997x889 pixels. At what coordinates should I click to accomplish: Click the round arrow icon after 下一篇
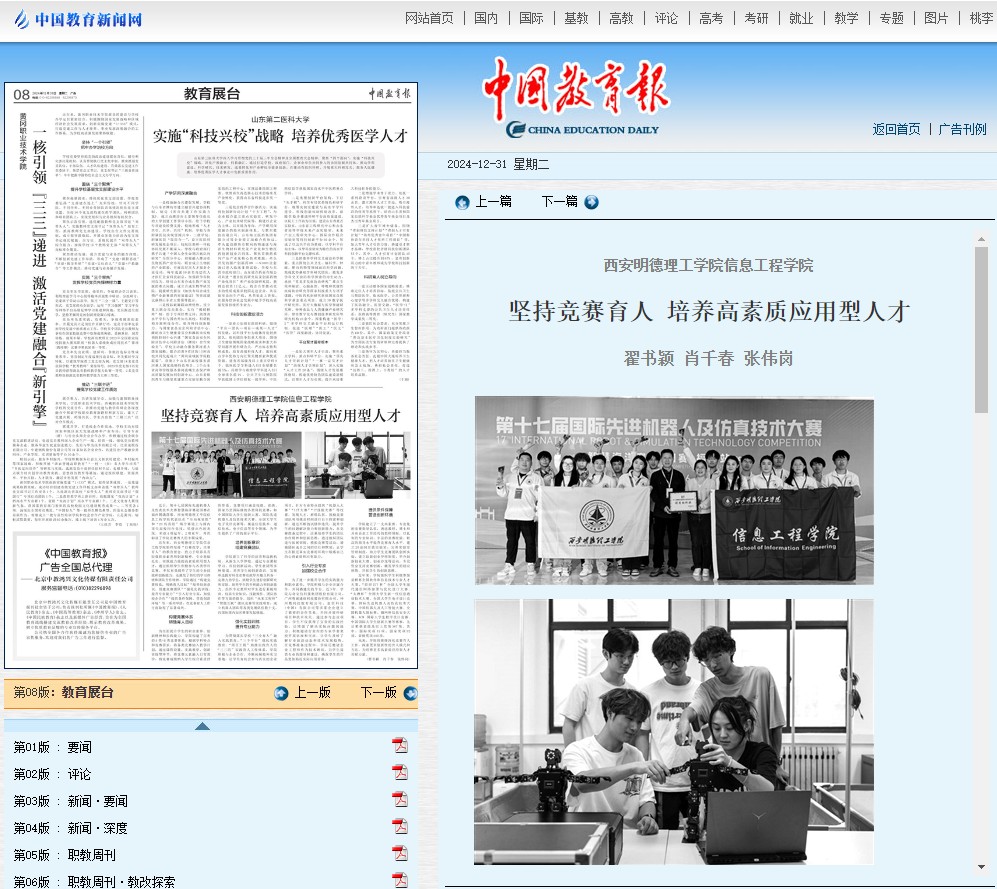tap(591, 202)
